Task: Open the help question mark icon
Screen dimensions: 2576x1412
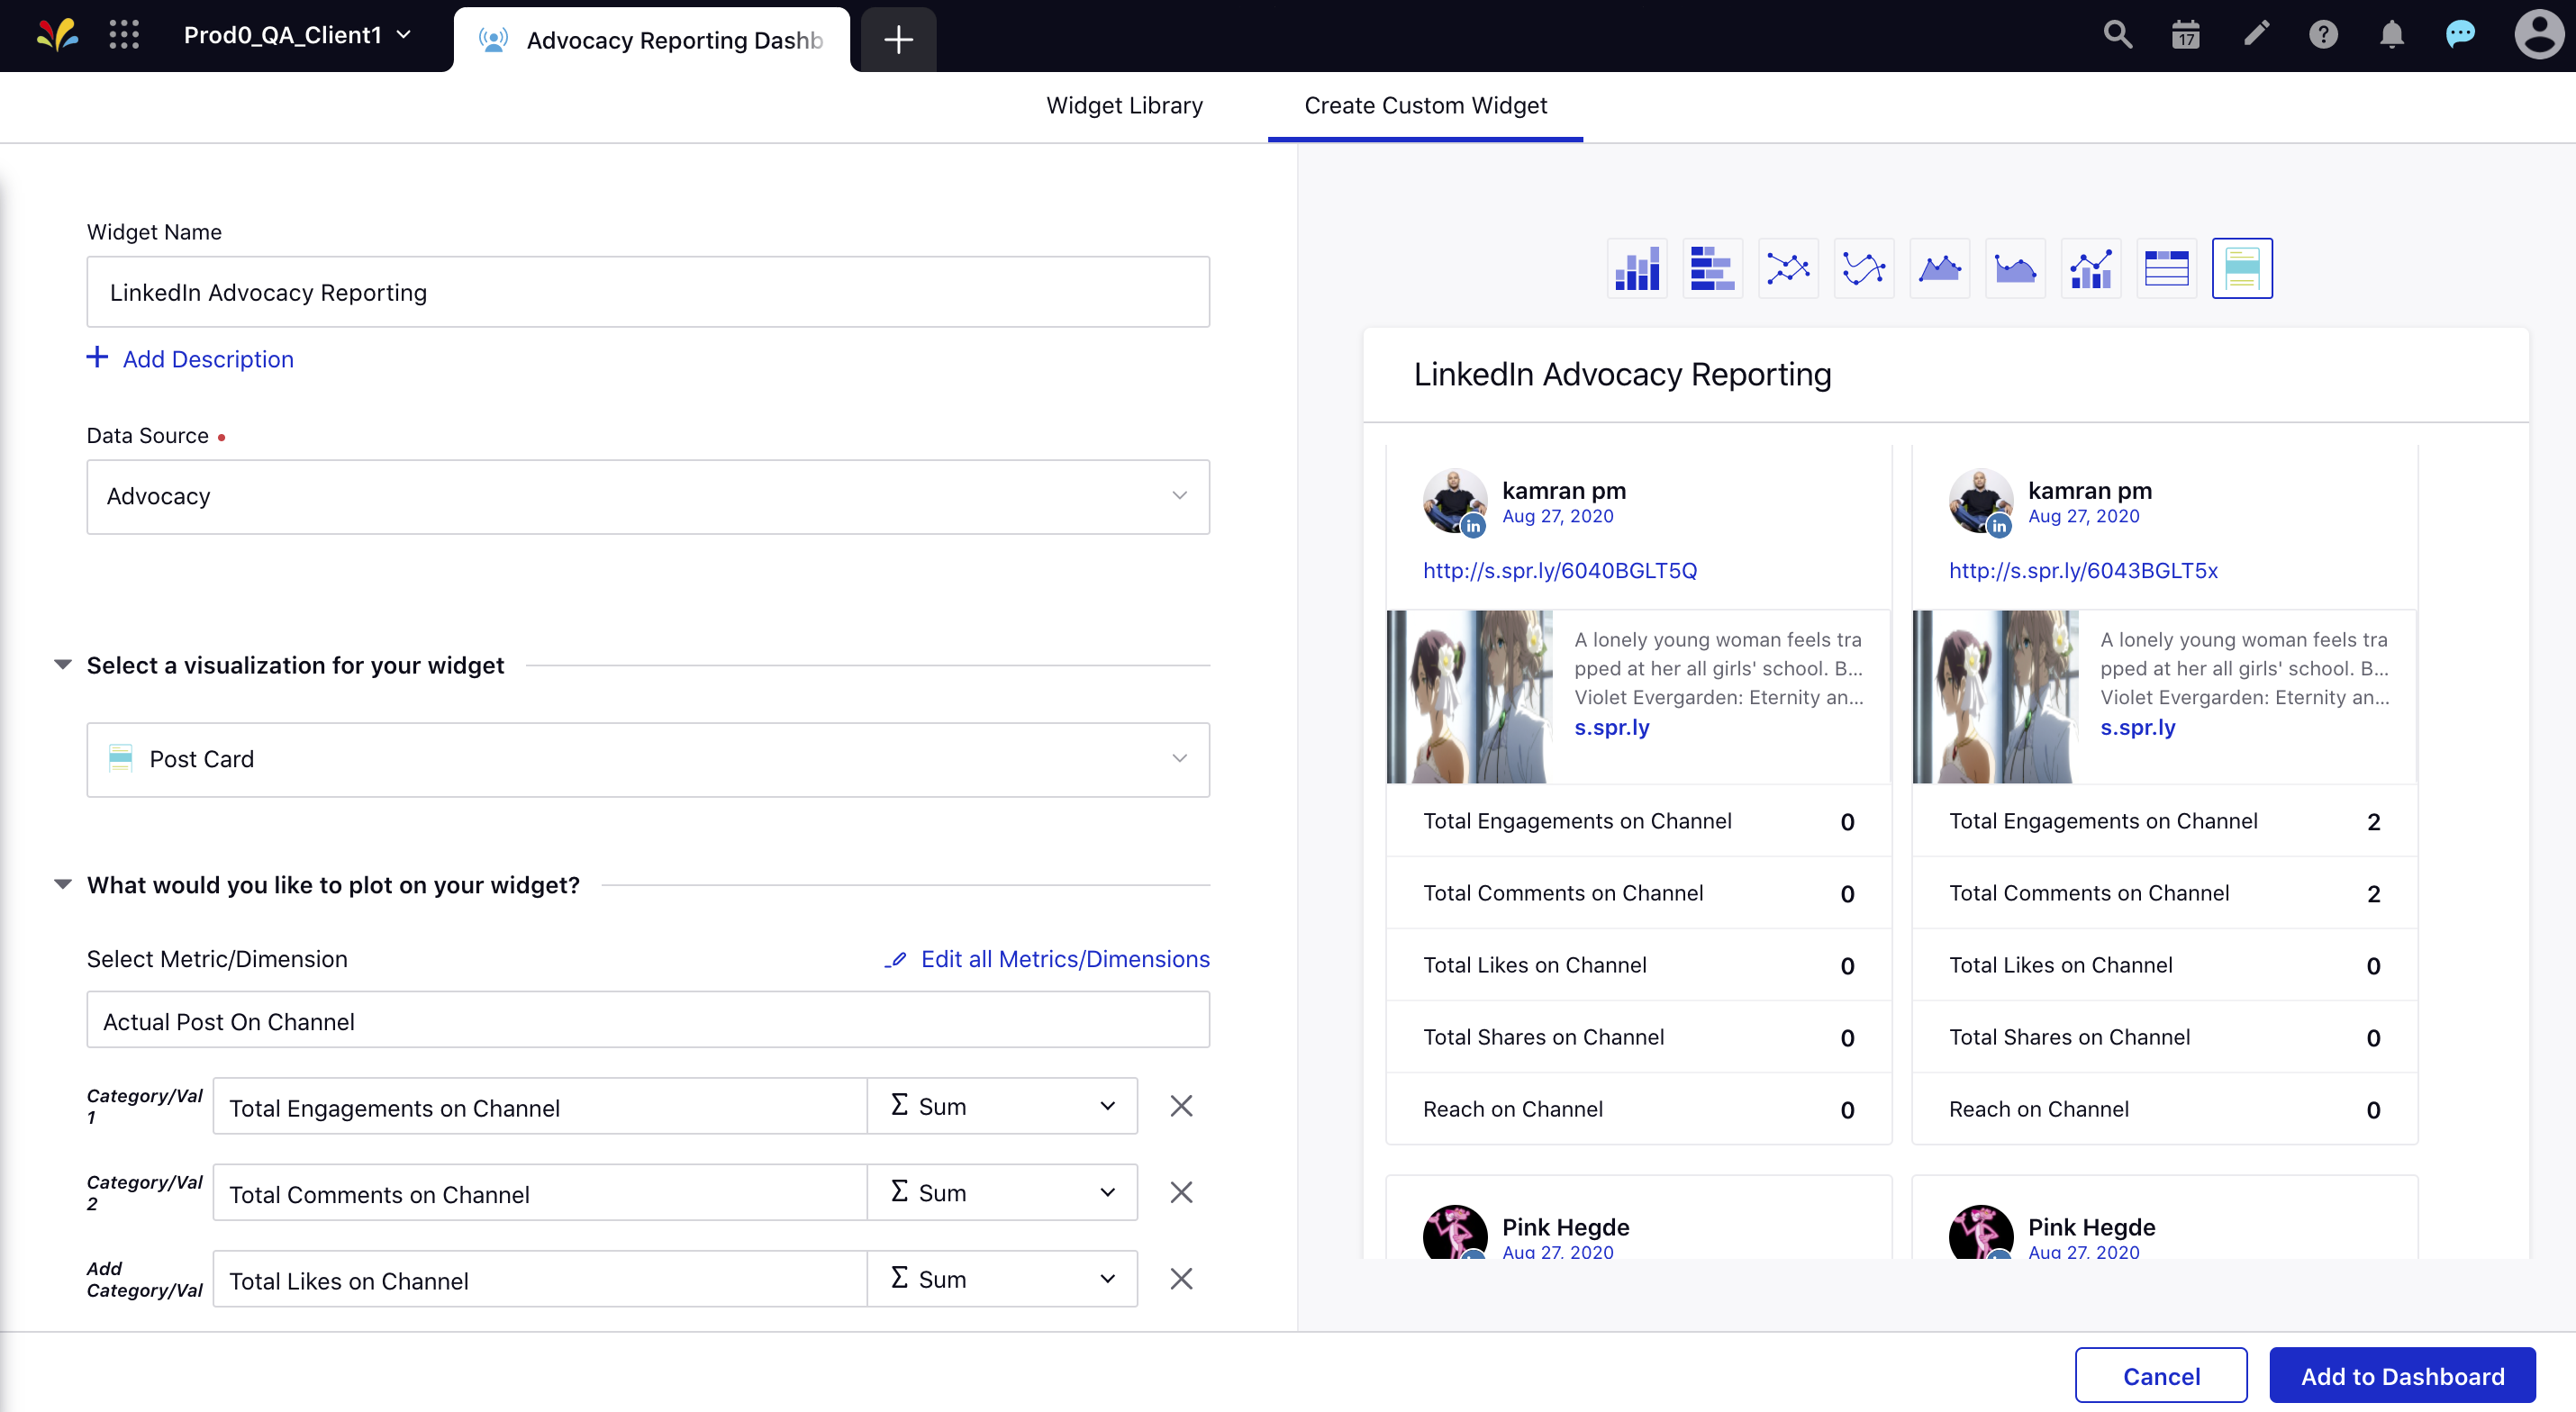Action: pos(2323,35)
